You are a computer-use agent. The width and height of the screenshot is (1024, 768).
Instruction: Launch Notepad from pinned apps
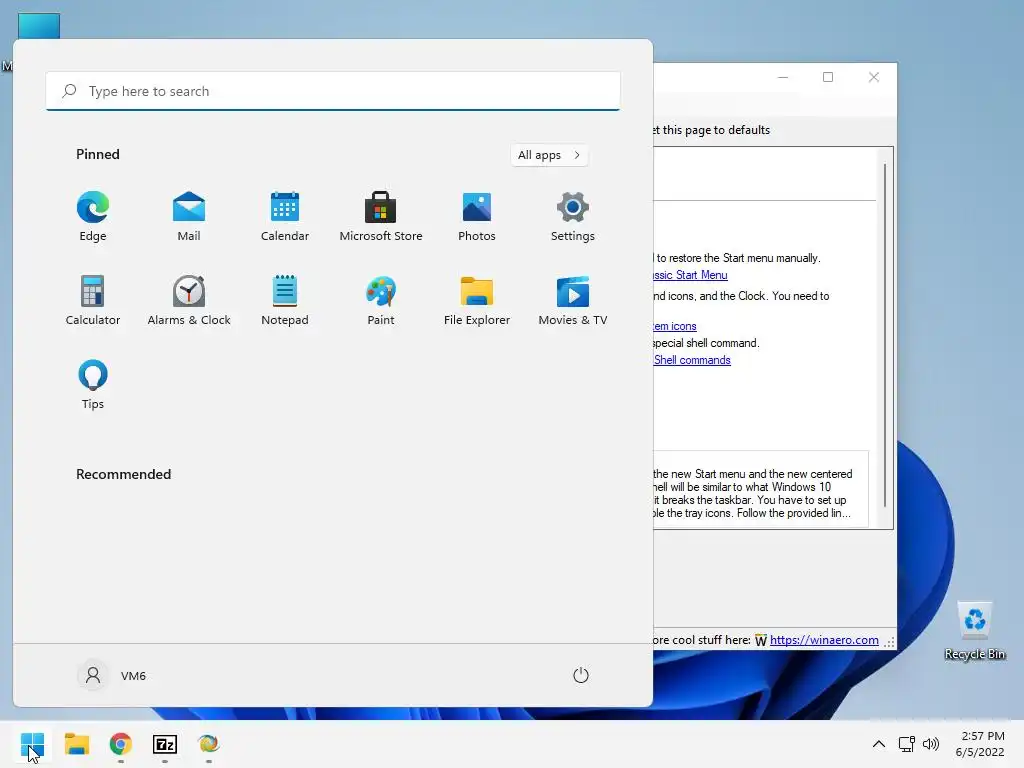285,300
